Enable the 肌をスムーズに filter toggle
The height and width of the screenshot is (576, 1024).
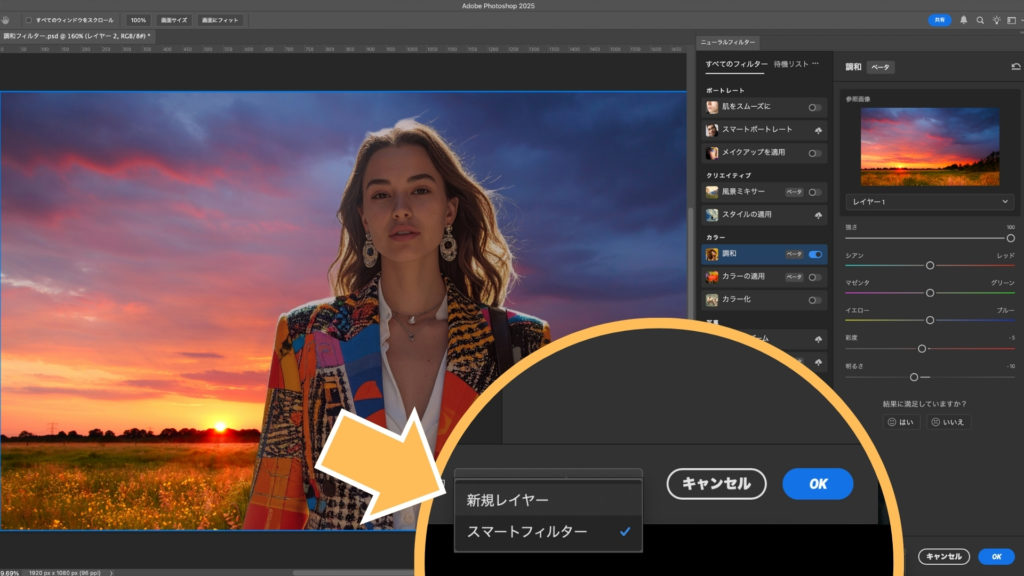815,107
